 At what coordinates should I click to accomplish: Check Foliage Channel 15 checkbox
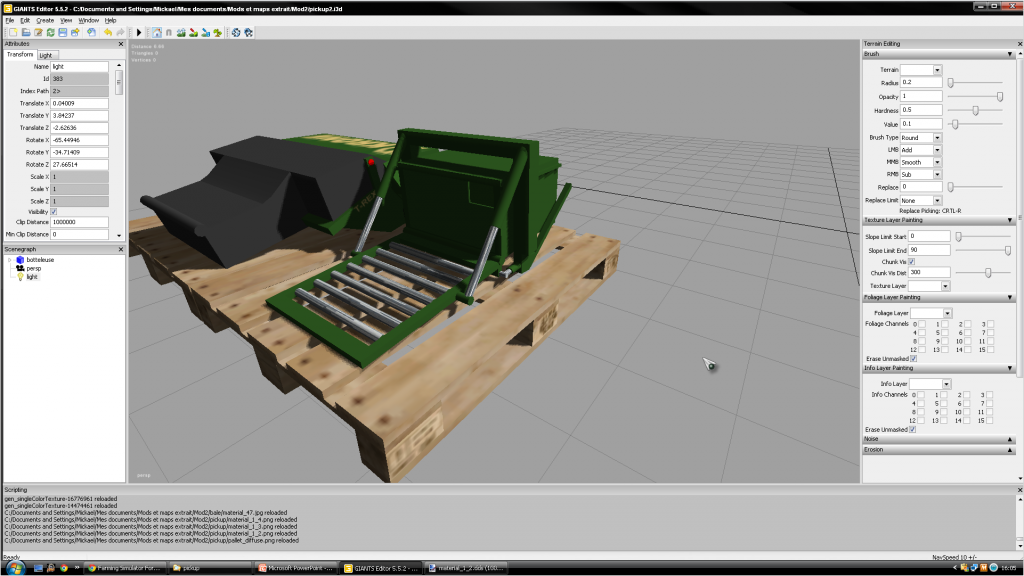click(991, 350)
